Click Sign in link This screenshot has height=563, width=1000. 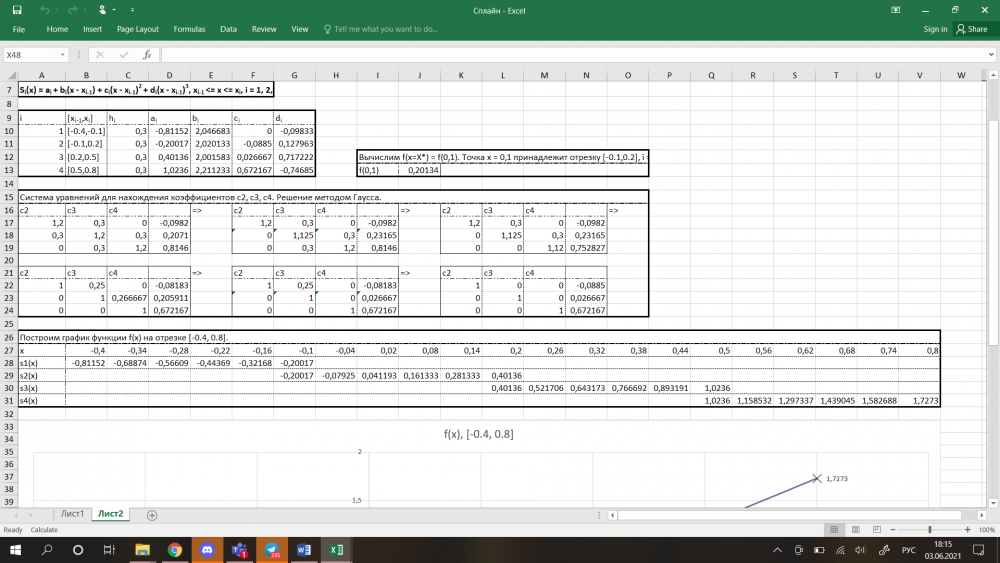click(x=935, y=29)
